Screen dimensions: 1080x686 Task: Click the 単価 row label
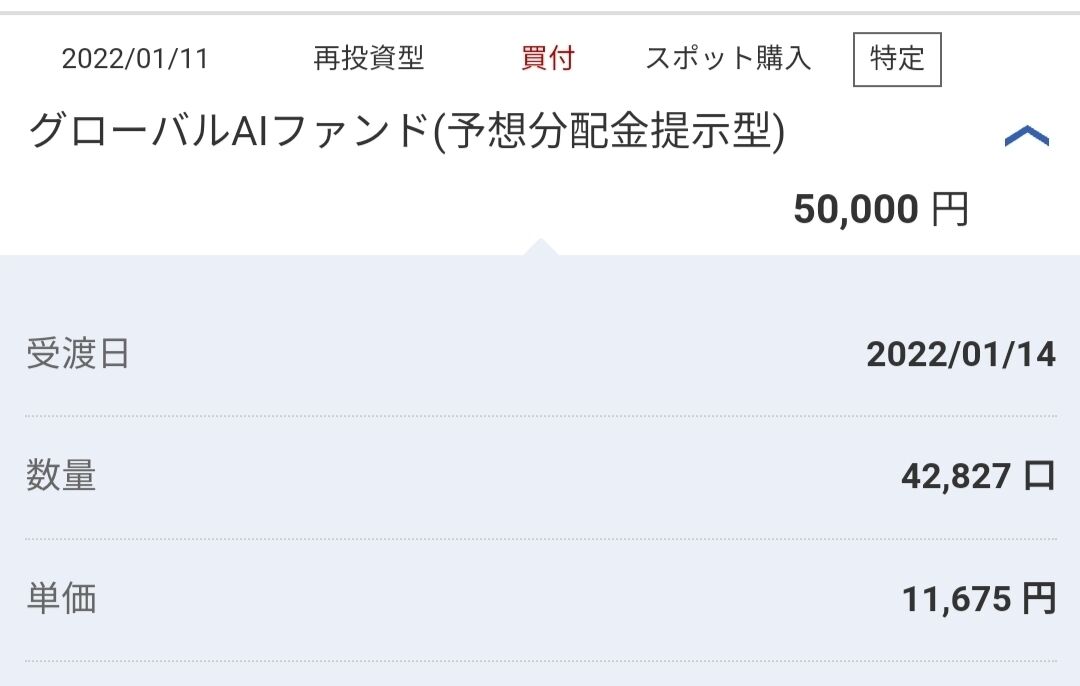click(x=61, y=598)
